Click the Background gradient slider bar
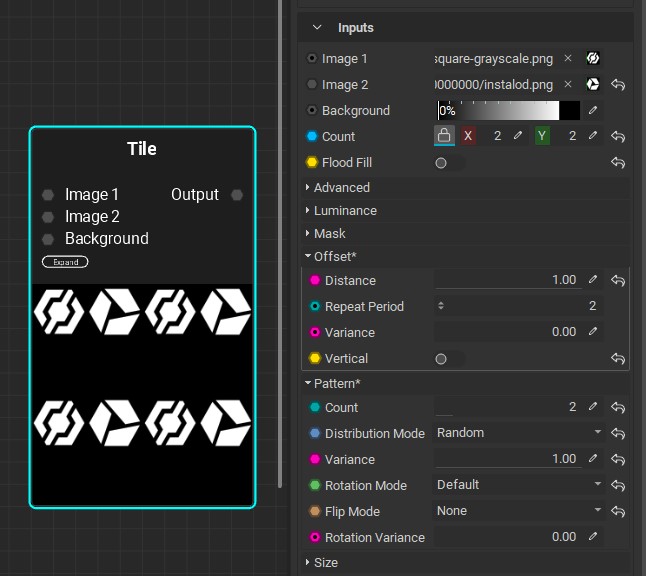Image resolution: width=646 pixels, height=576 pixels. pyautogui.click(x=508, y=111)
